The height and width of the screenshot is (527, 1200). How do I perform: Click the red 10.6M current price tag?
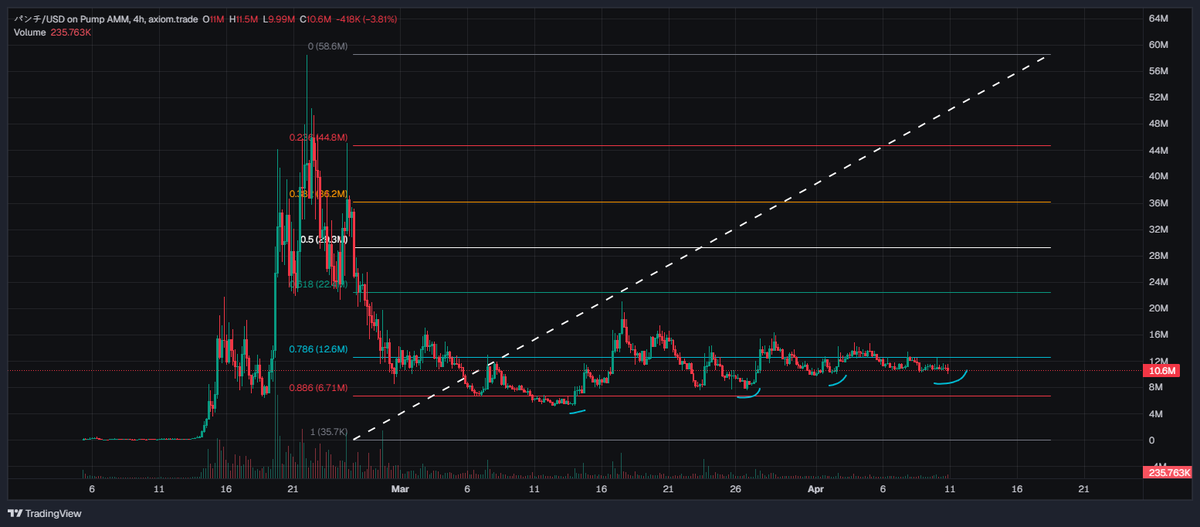1161,371
